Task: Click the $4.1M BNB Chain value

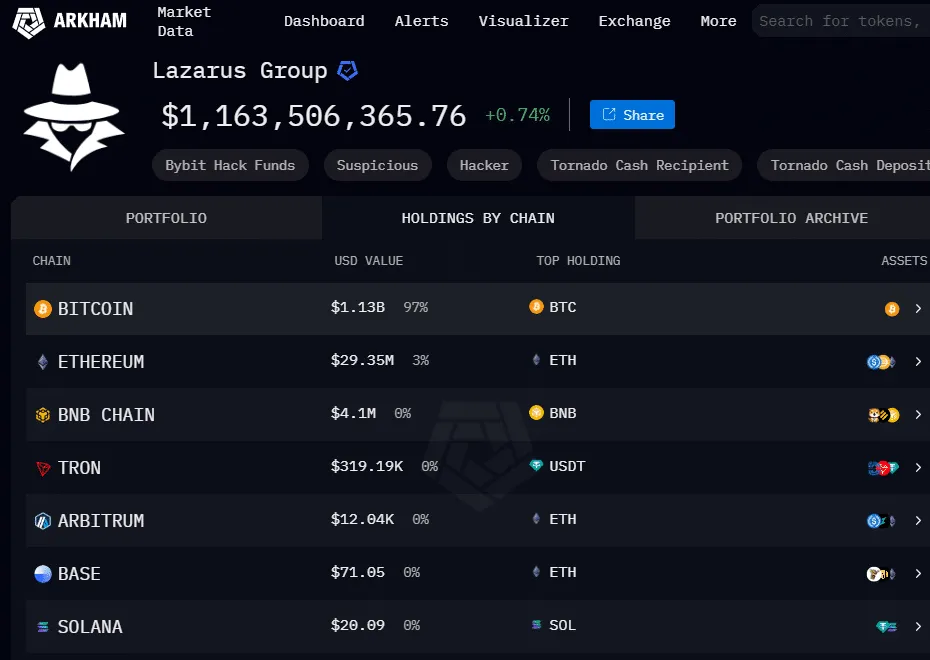Action: [353, 413]
